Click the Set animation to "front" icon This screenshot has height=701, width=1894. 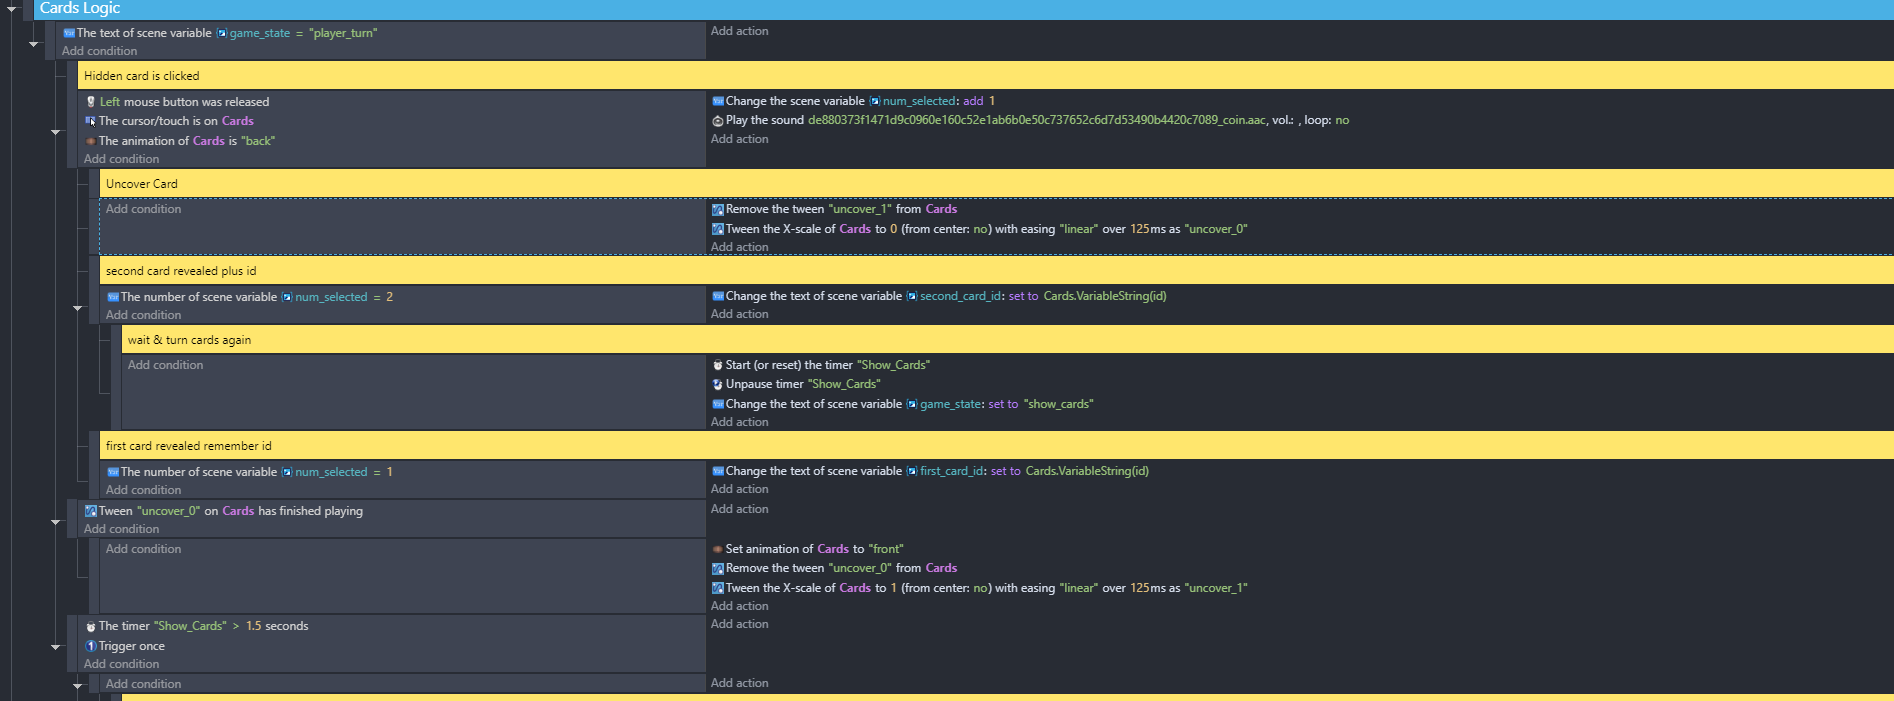click(718, 549)
